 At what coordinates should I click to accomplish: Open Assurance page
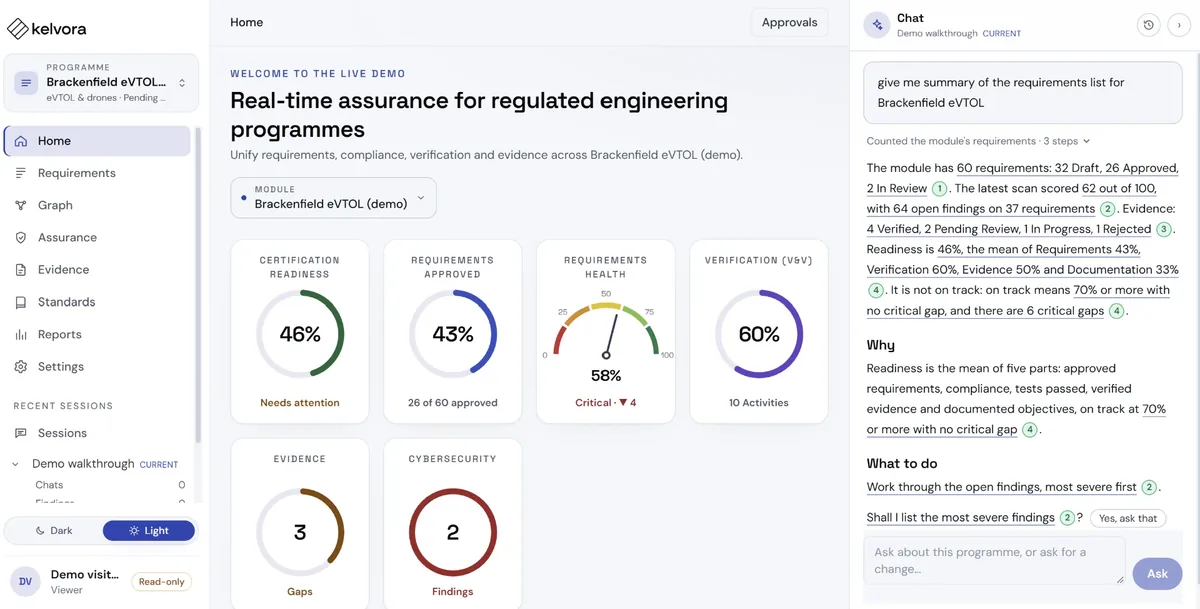click(97, 237)
